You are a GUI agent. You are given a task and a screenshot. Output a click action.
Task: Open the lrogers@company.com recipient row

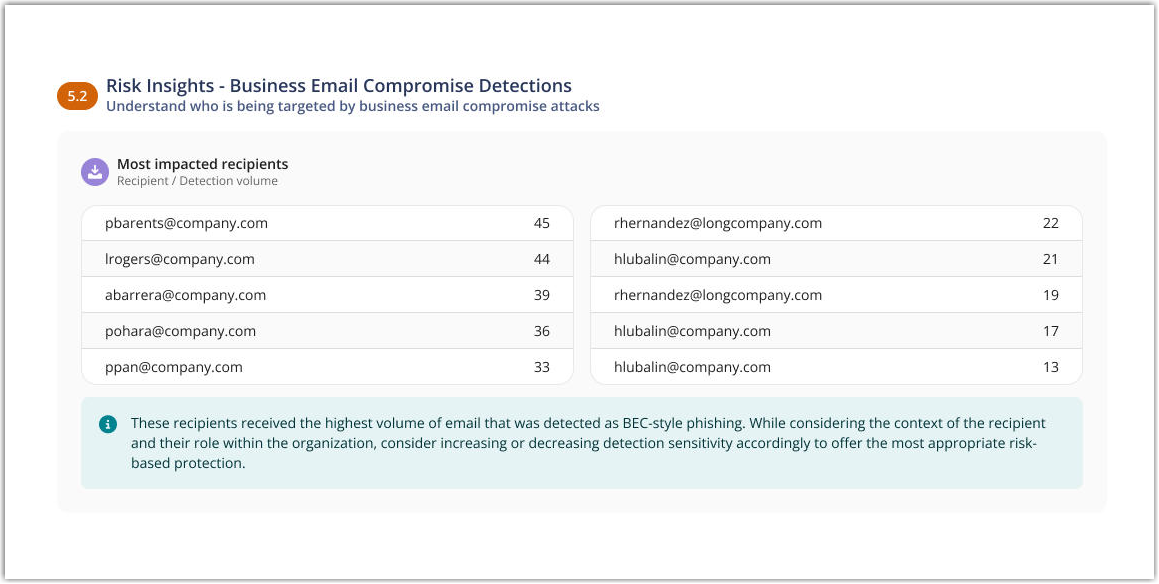pyautogui.click(x=180, y=259)
